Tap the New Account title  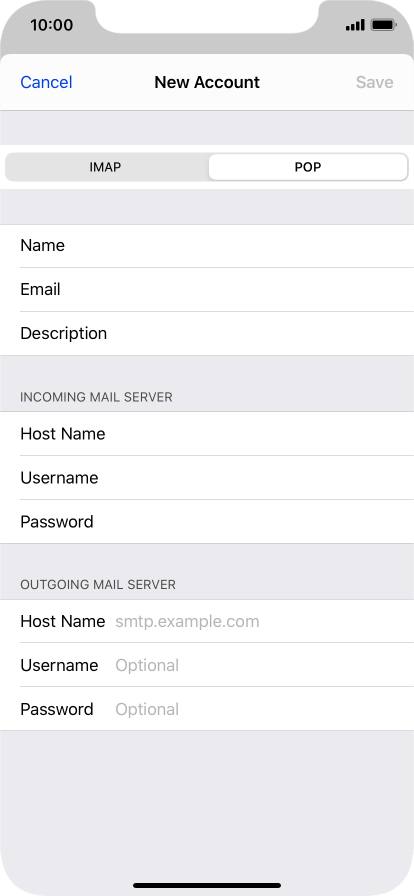(x=207, y=82)
